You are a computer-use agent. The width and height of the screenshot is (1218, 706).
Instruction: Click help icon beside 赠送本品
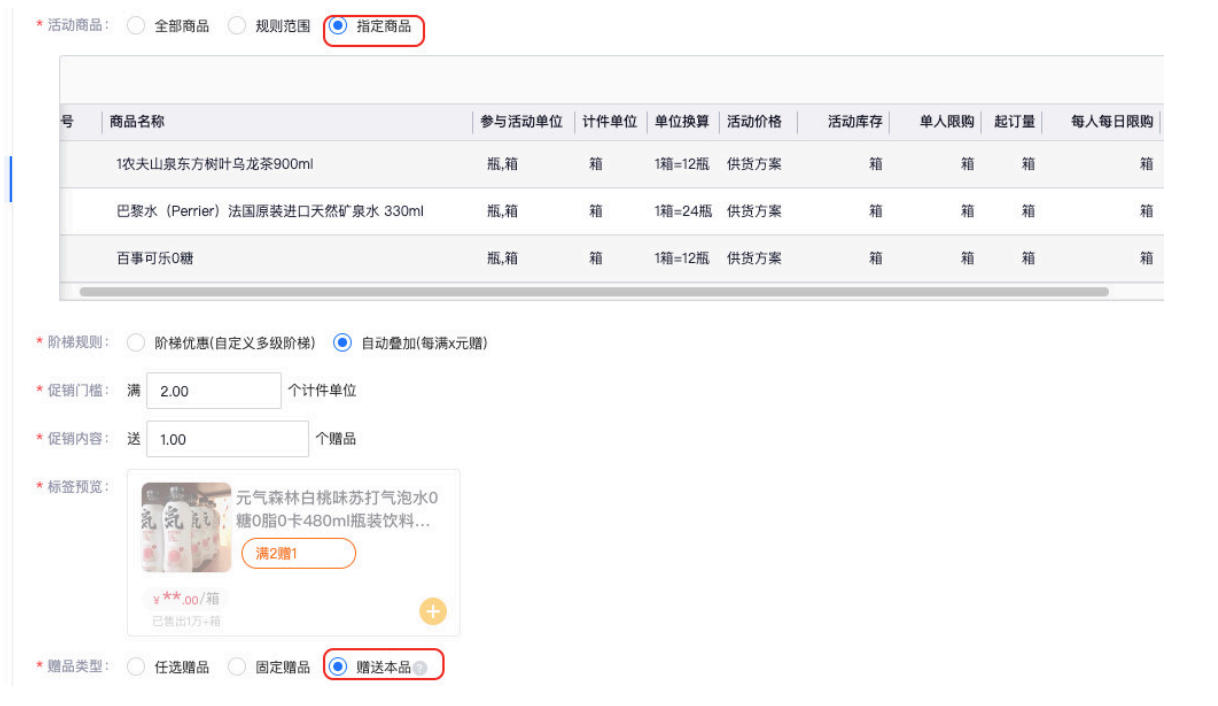coord(420,668)
